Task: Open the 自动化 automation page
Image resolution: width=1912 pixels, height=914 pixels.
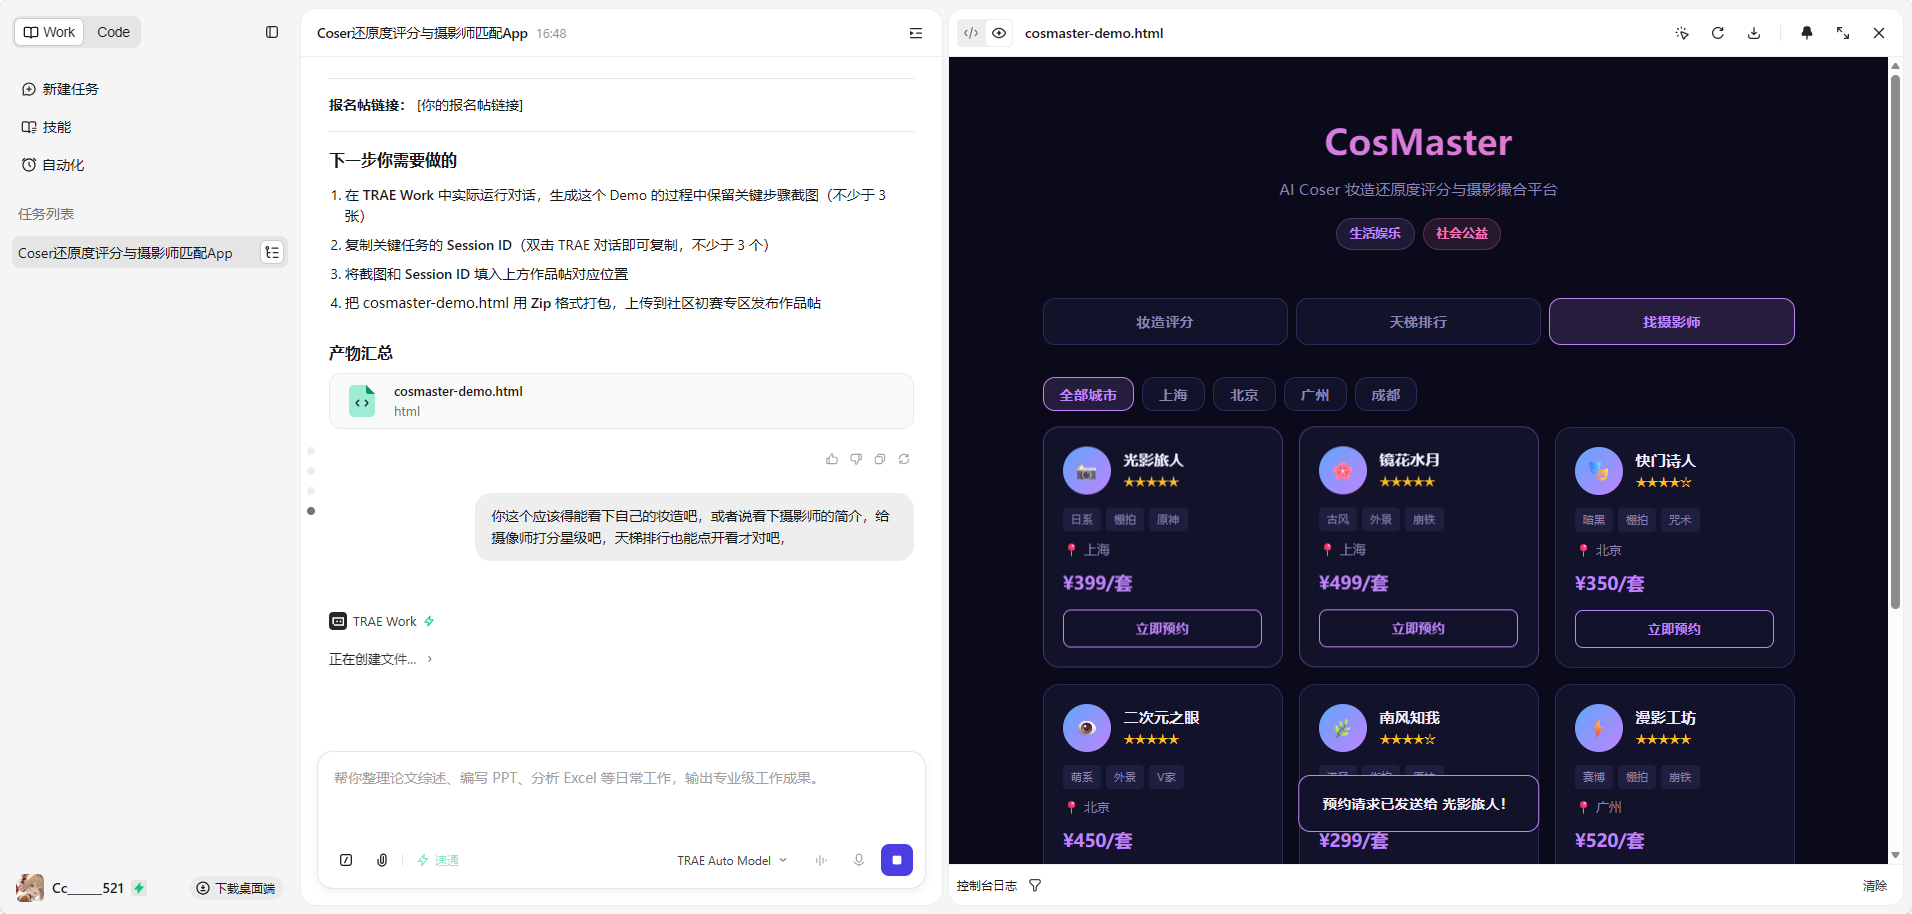Action: 54,165
